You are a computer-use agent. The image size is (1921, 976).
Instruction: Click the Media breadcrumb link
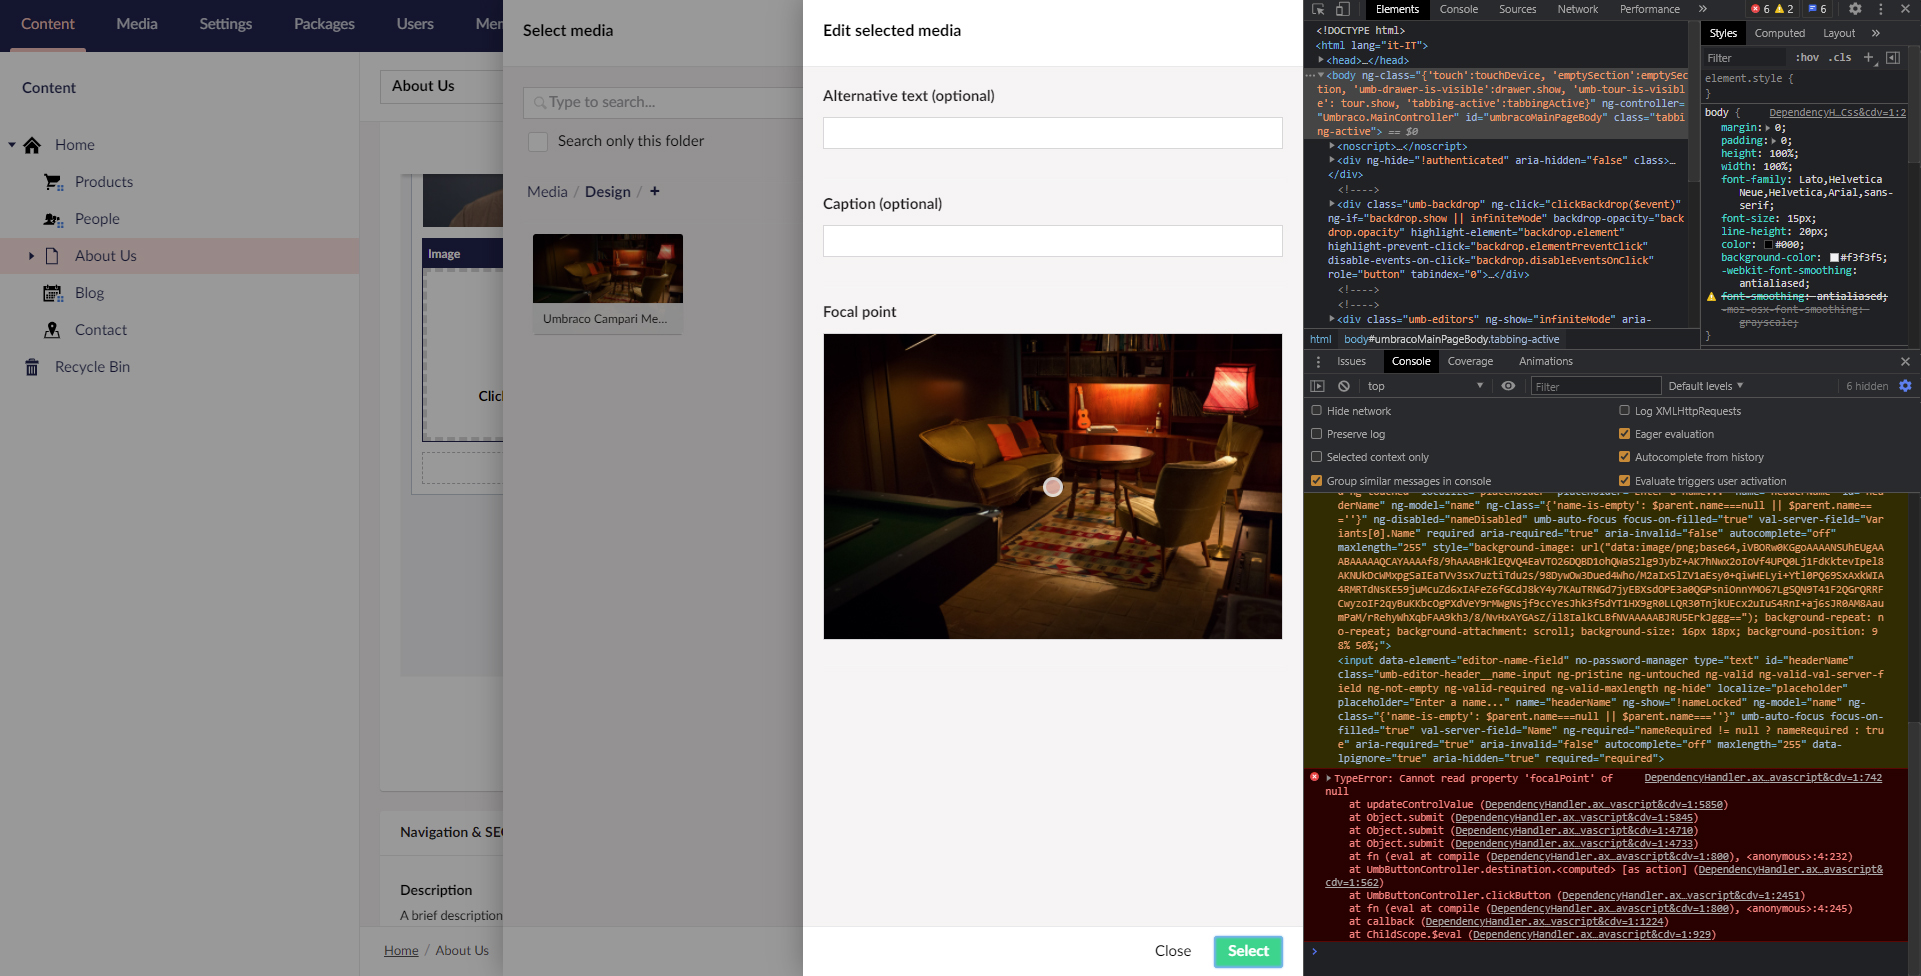point(547,192)
